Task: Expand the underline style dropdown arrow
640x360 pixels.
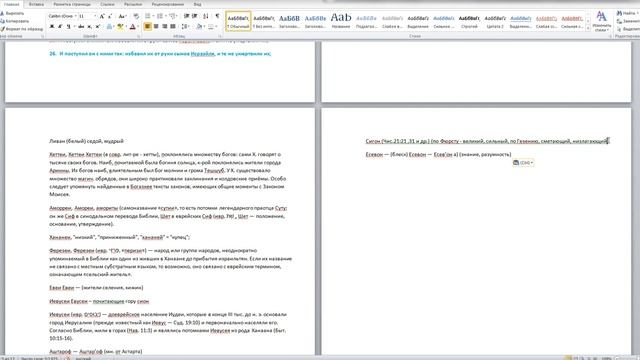Action: [x=74, y=27]
